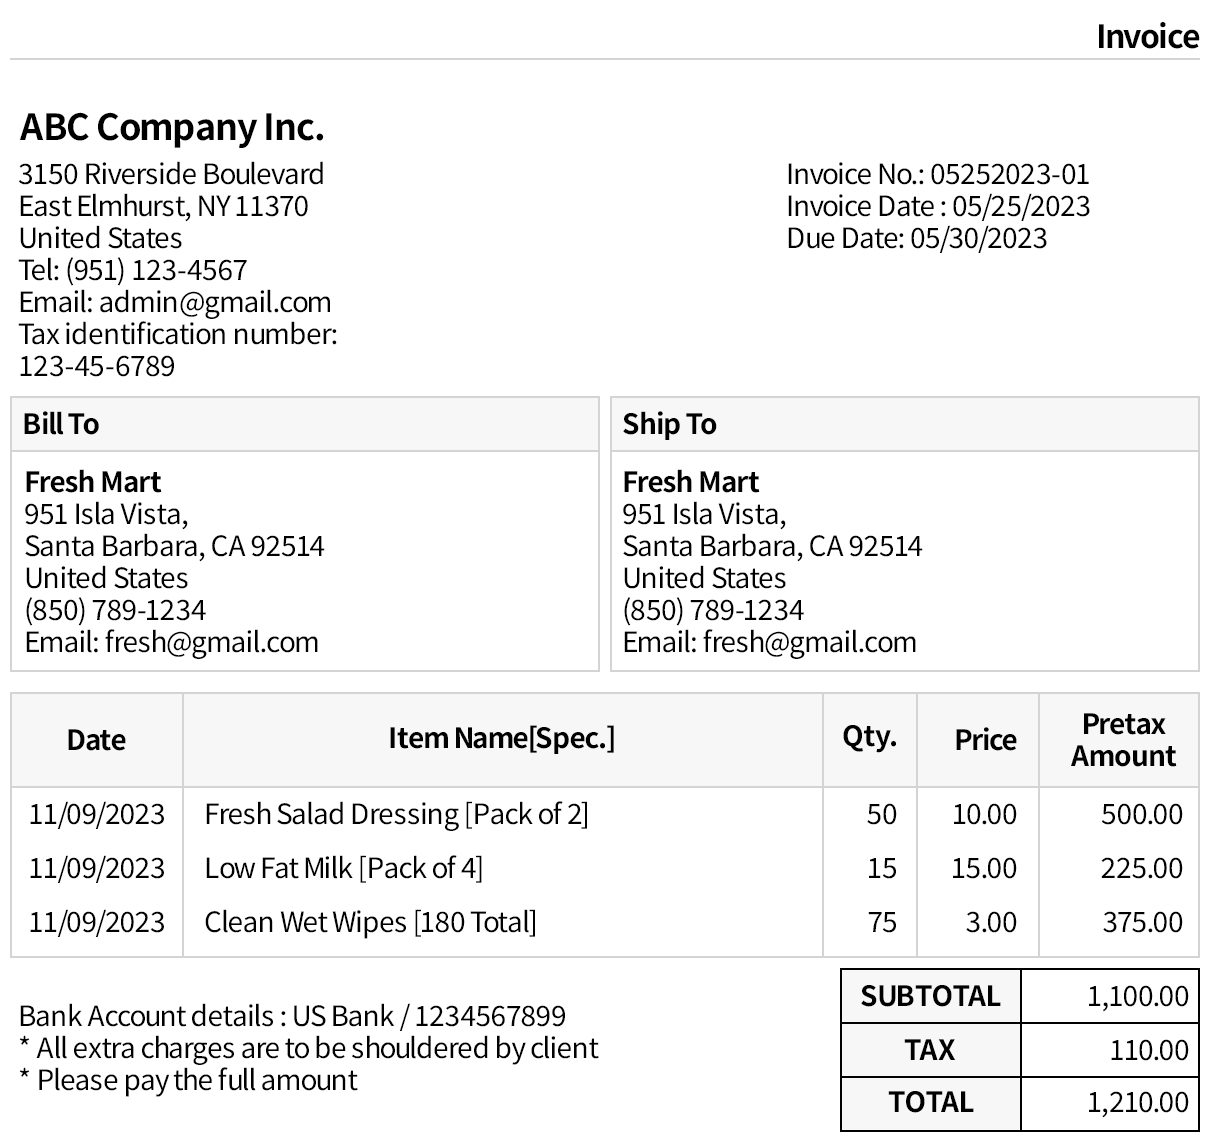This screenshot has width=1210, height=1142.
Task: Click the Date column header
Action: pos(96,740)
